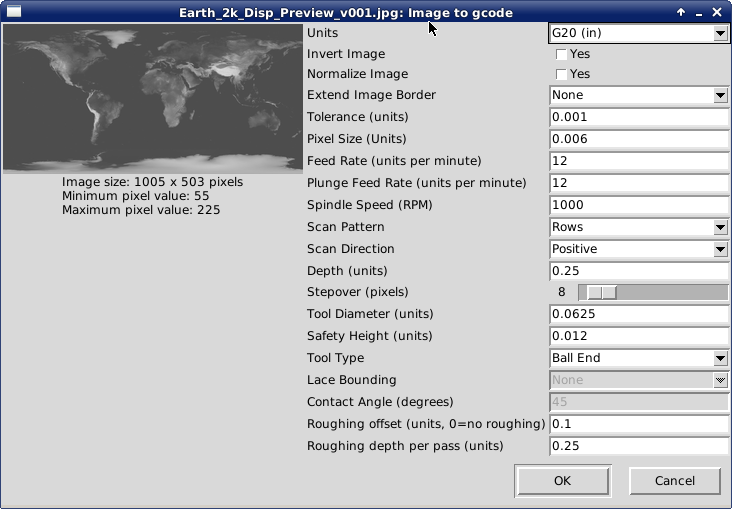Minimize the Image to gcode window
The width and height of the screenshot is (732, 509).
(x=699, y=13)
